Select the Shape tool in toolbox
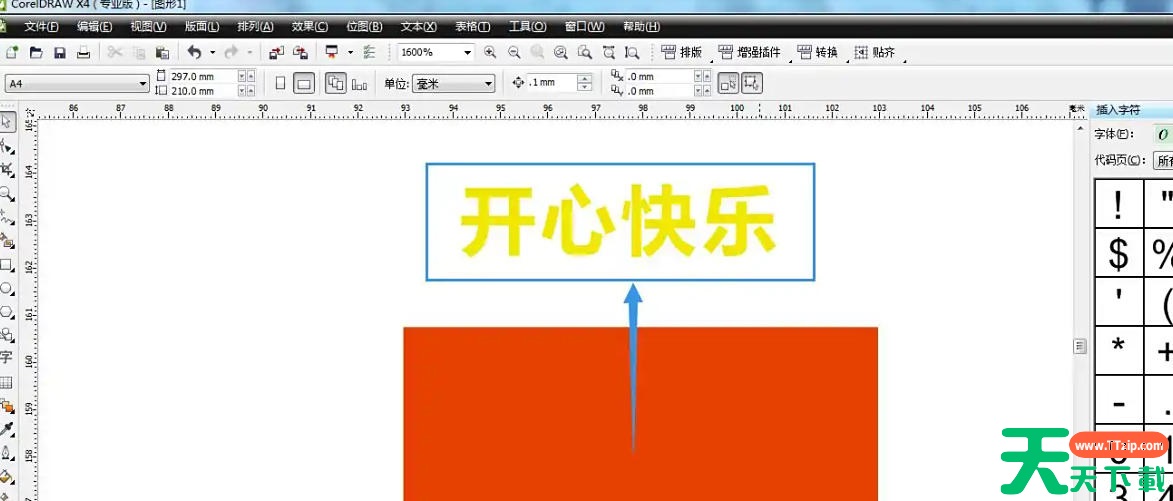The width and height of the screenshot is (1173, 501). click(x=7, y=146)
